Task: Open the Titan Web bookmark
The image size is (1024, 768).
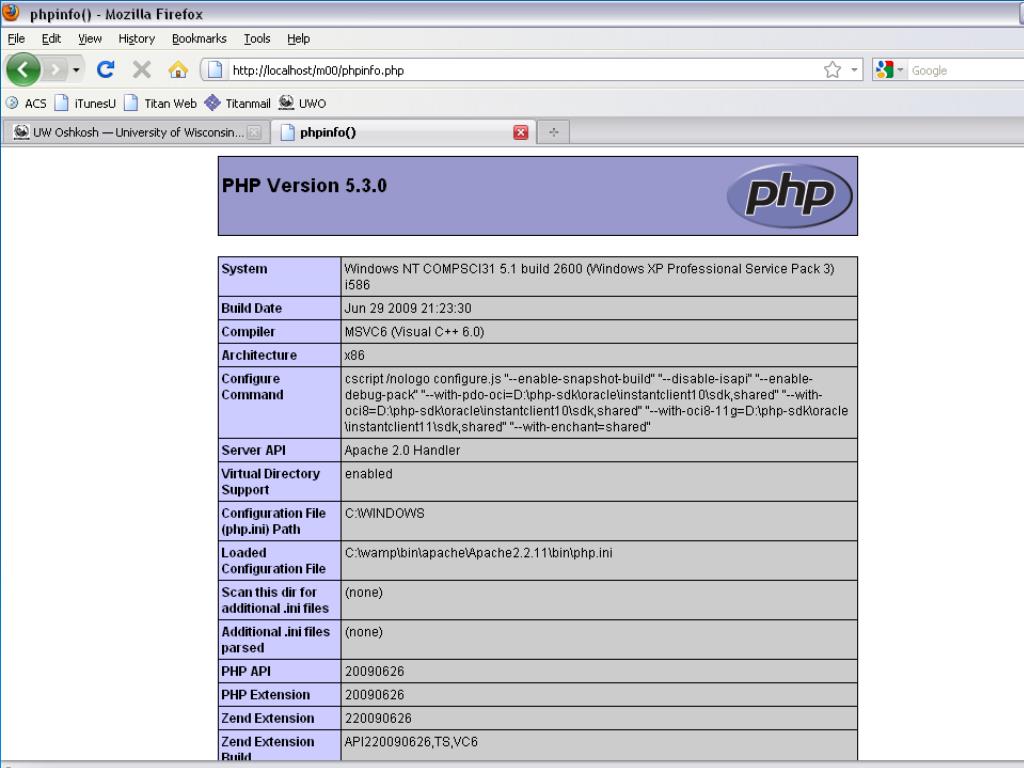Action: 160,103
